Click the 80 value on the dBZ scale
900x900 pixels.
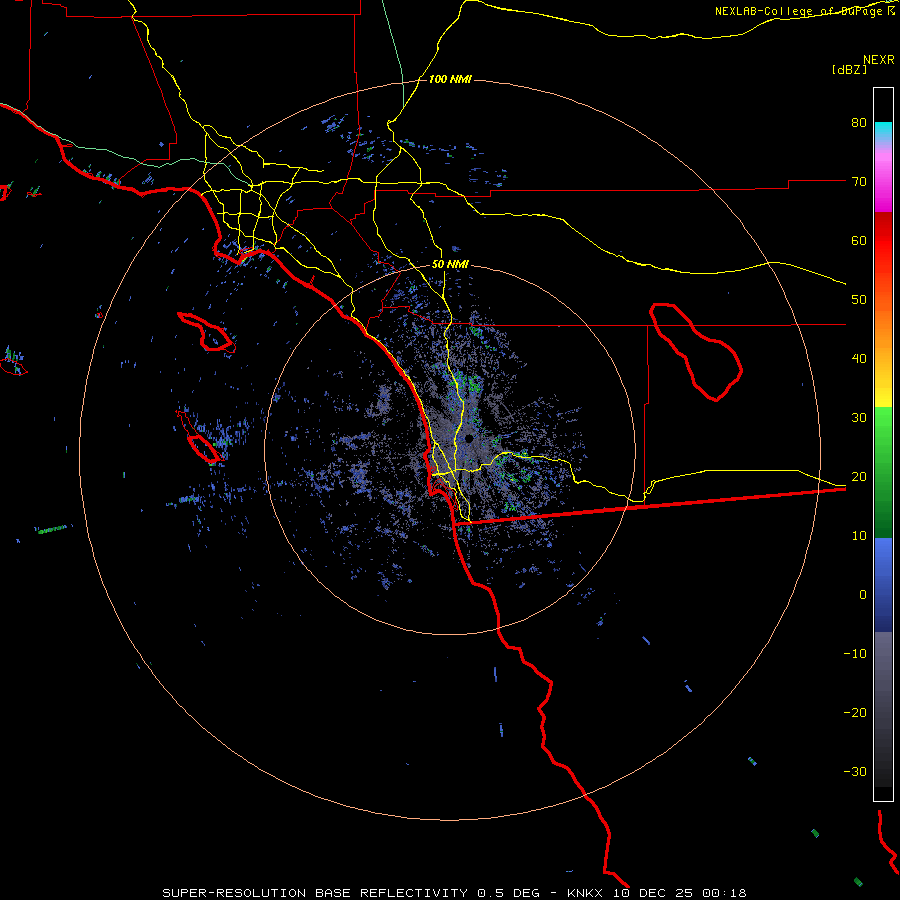[x=859, y=122]
